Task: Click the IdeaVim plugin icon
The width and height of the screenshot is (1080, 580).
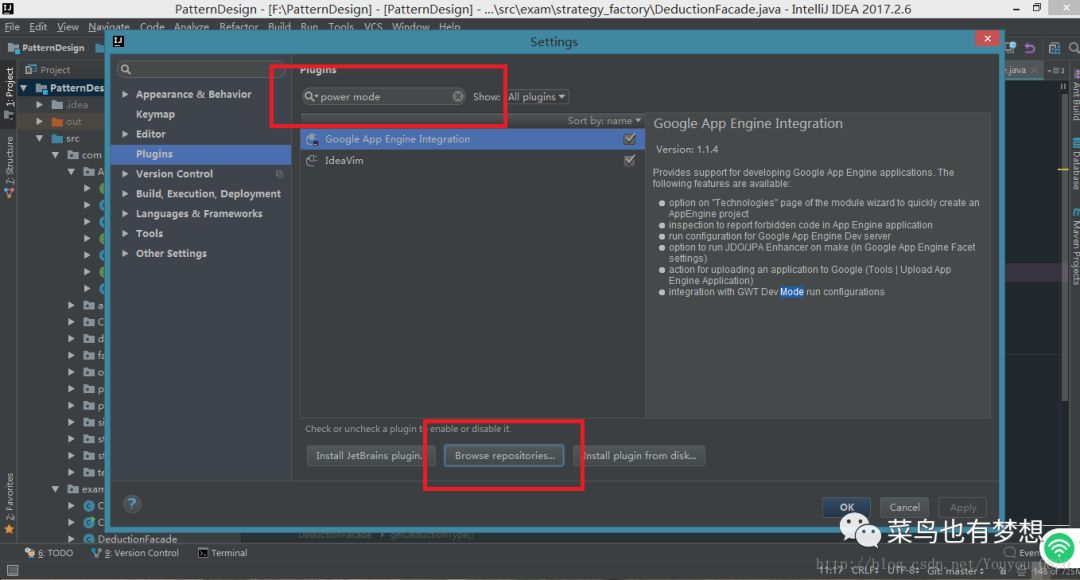Action: (x=312, y=160)
